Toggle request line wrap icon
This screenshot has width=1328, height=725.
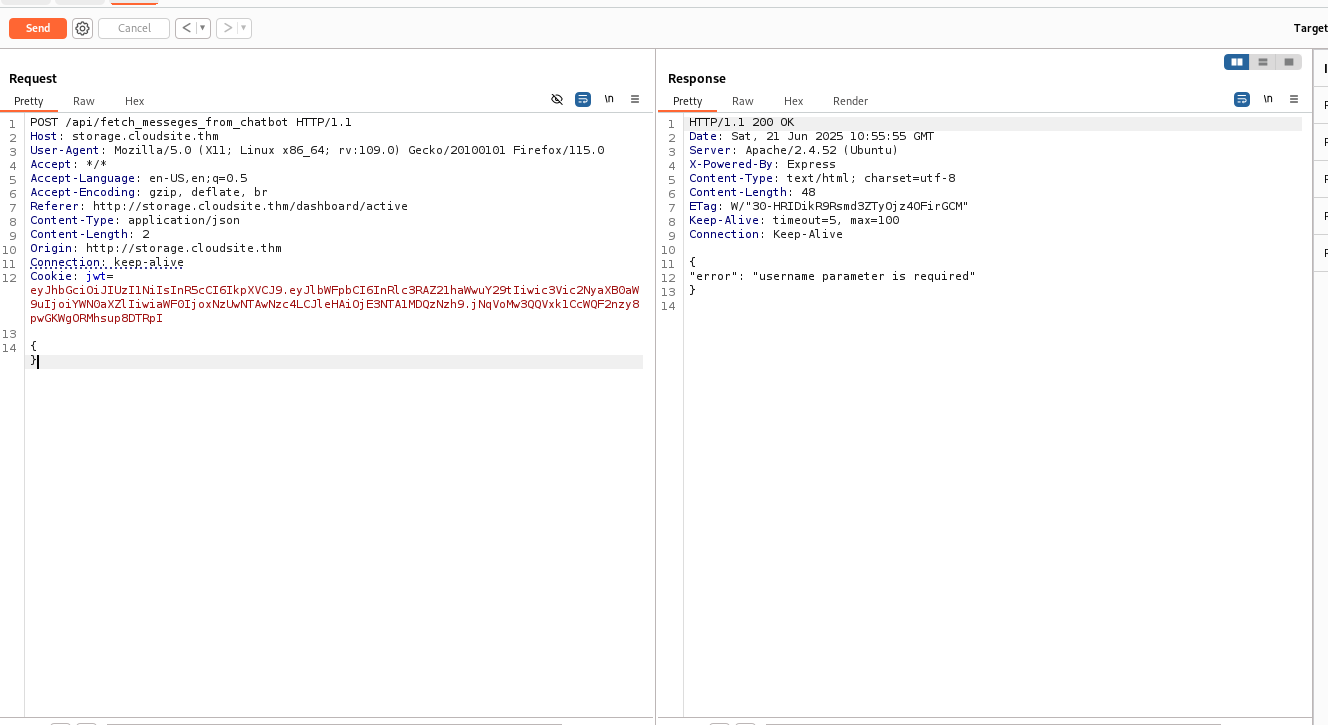click(x=583, y=100)
